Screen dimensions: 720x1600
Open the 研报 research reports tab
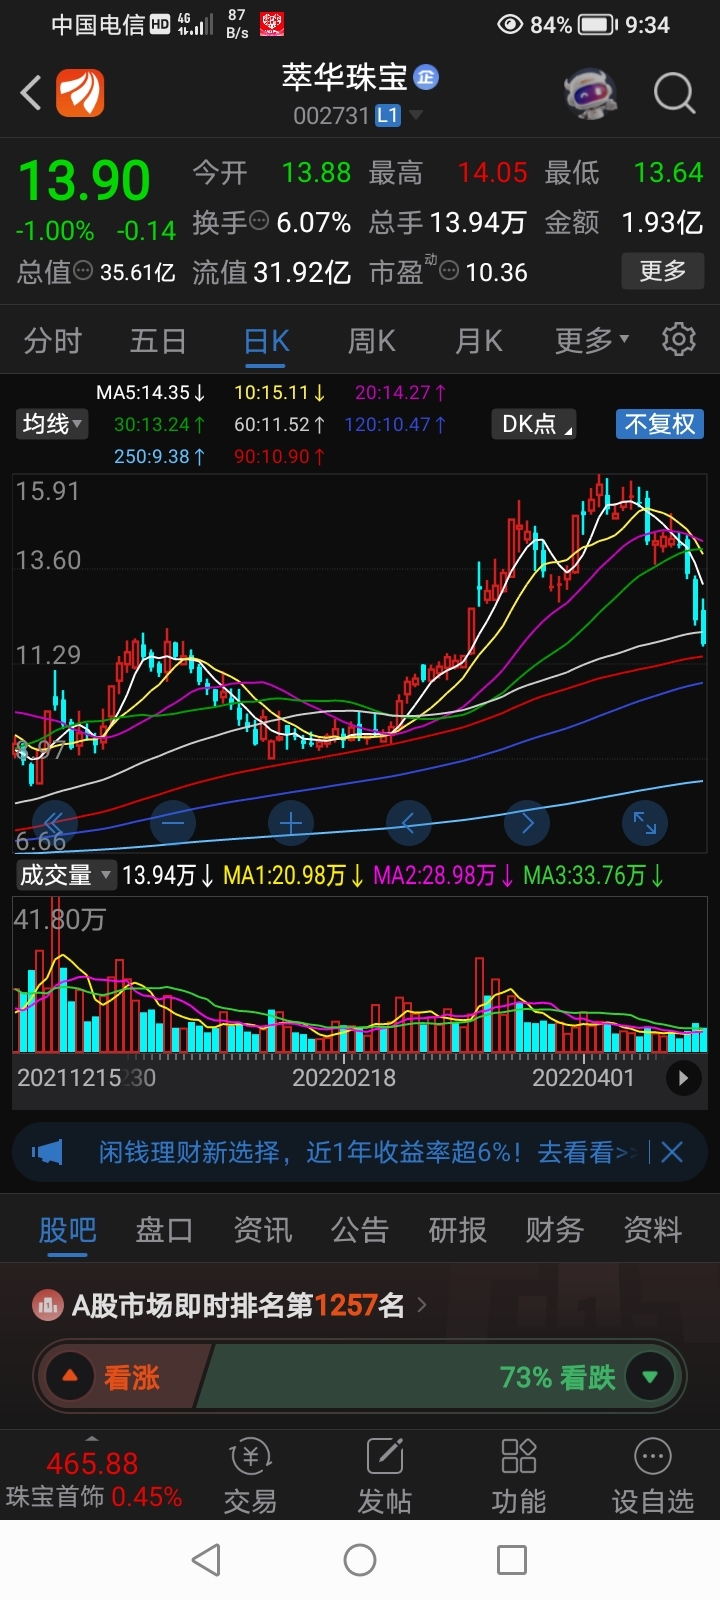point(457,1229)
